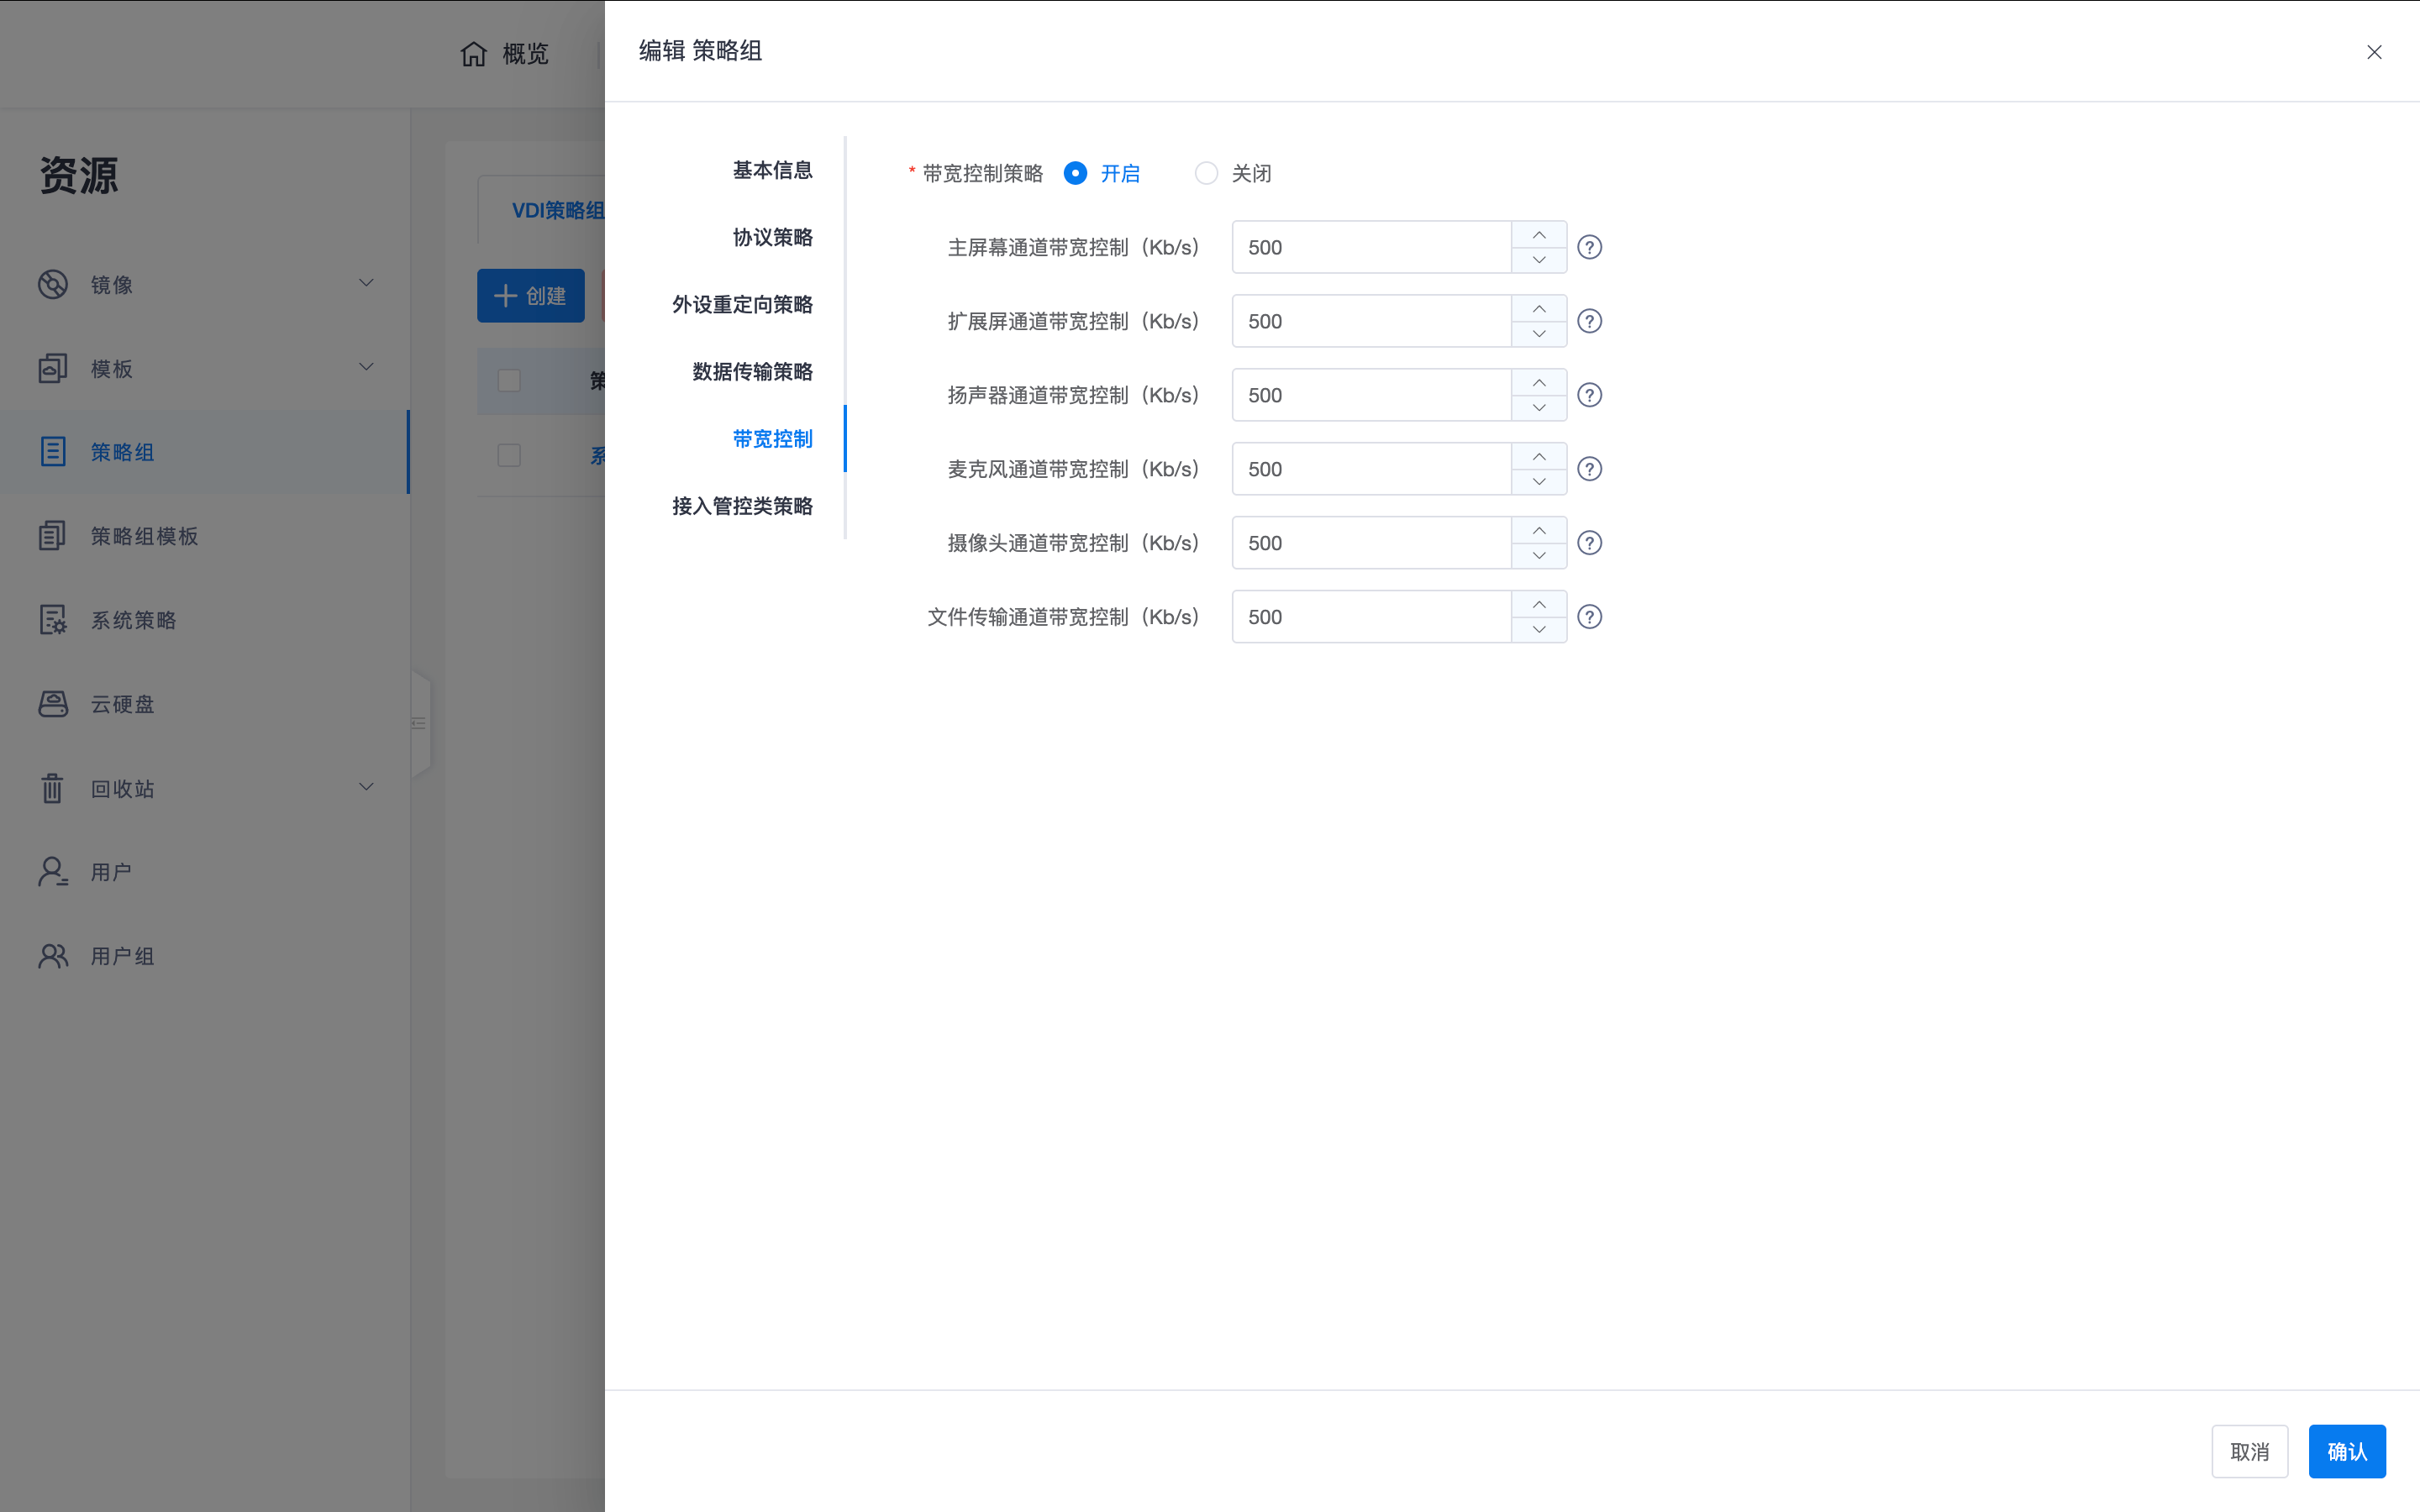Expand the 镜像 menu chevron
Viewport: 2420px width, 1512px height.
tap(366, 283)
